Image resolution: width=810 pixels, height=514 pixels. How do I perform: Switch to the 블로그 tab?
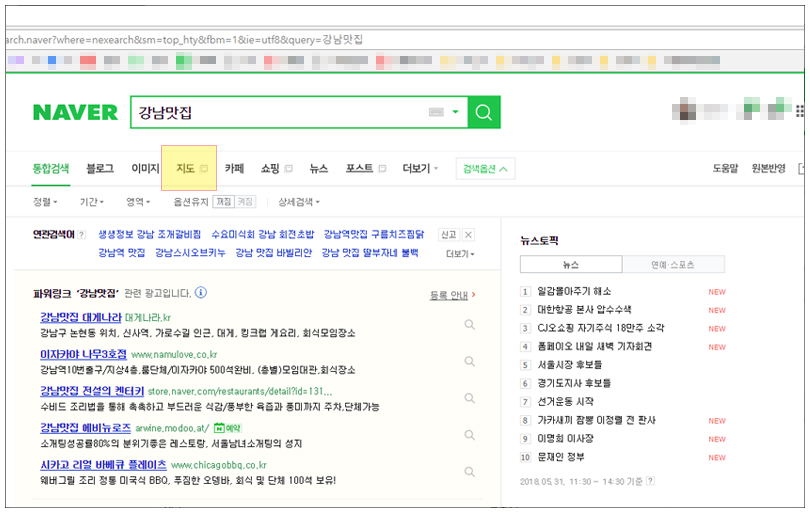[100, 168]
